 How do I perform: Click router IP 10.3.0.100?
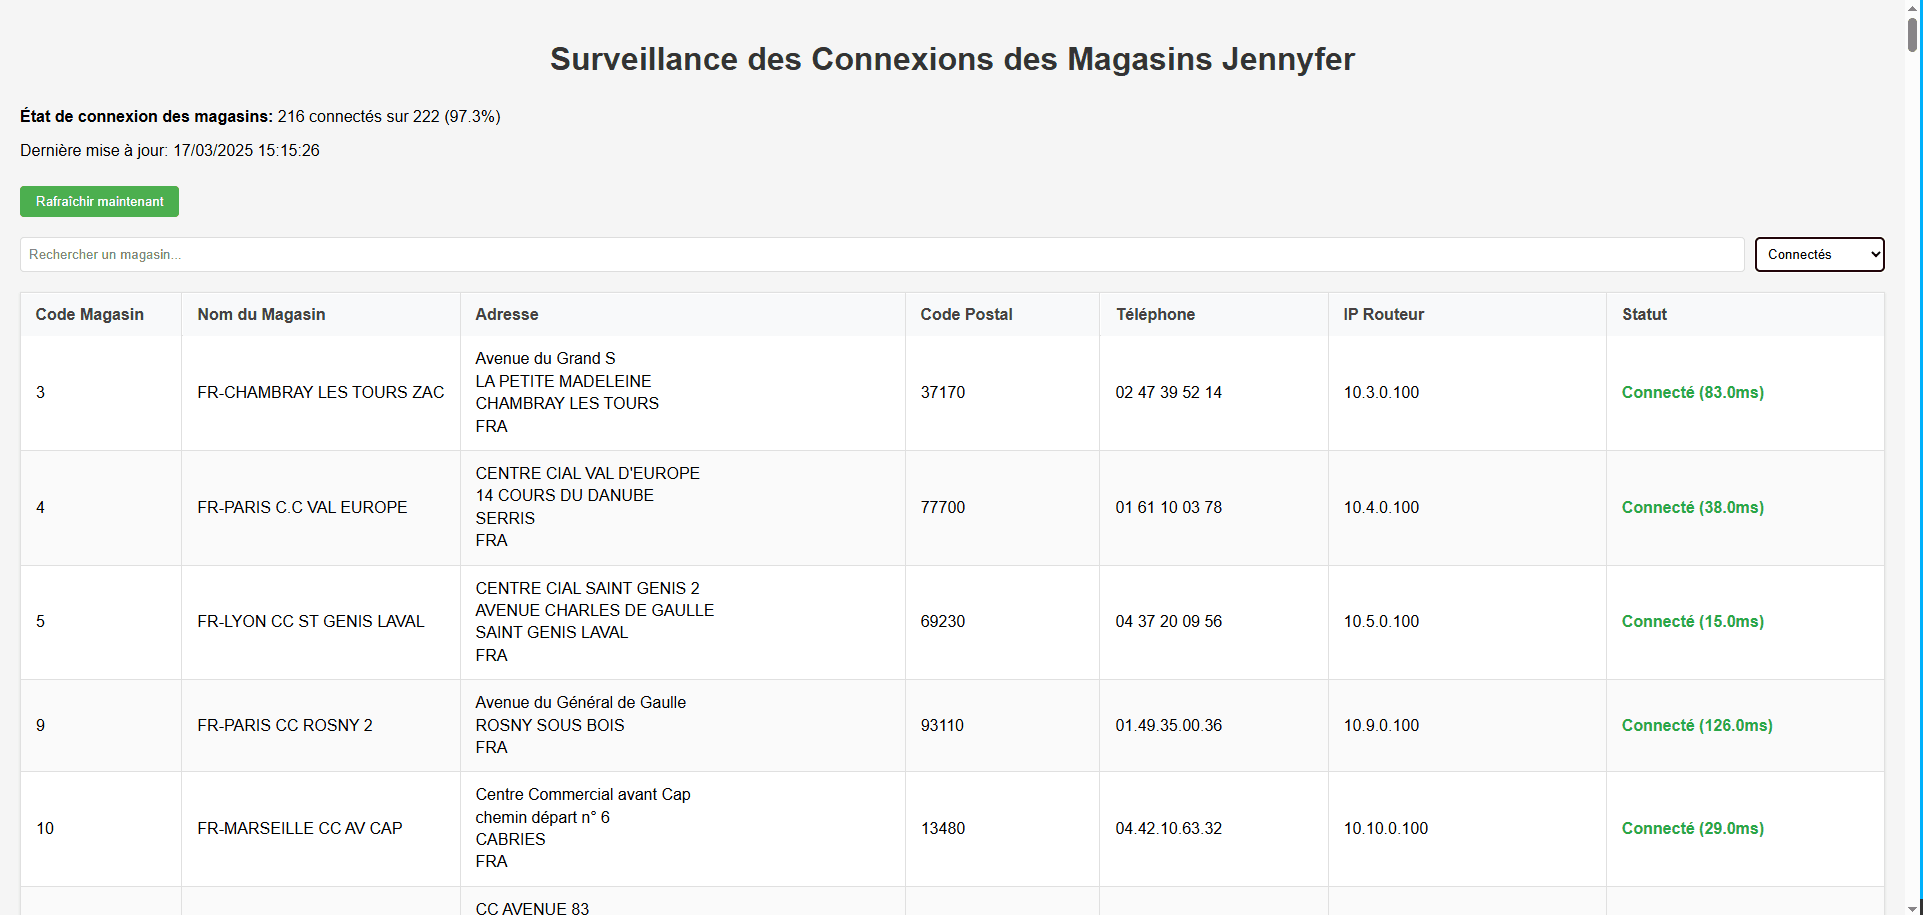(x=1381, y=392)
